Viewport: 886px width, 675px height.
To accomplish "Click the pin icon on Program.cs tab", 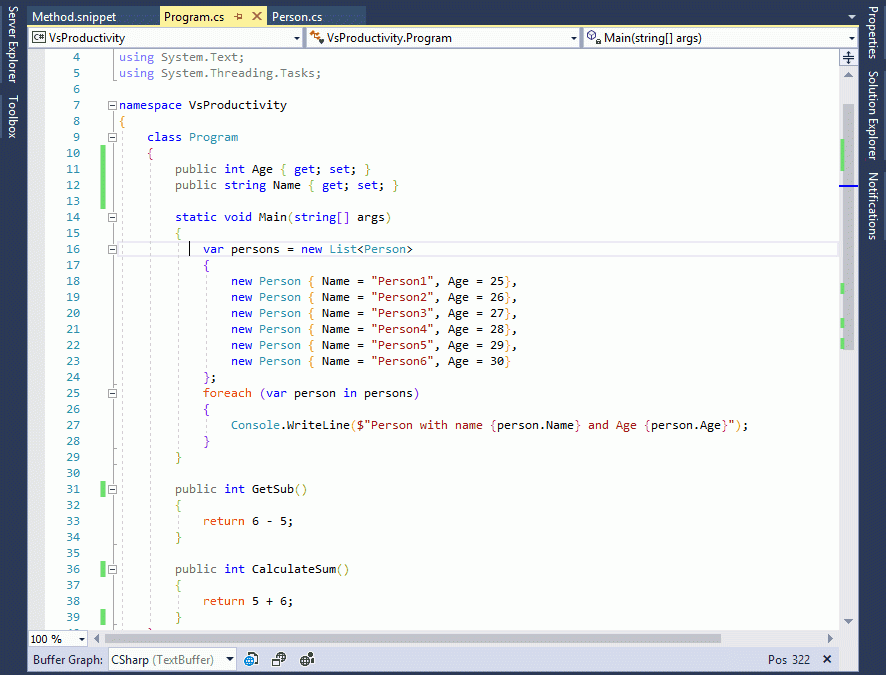I will pos(238,18).
